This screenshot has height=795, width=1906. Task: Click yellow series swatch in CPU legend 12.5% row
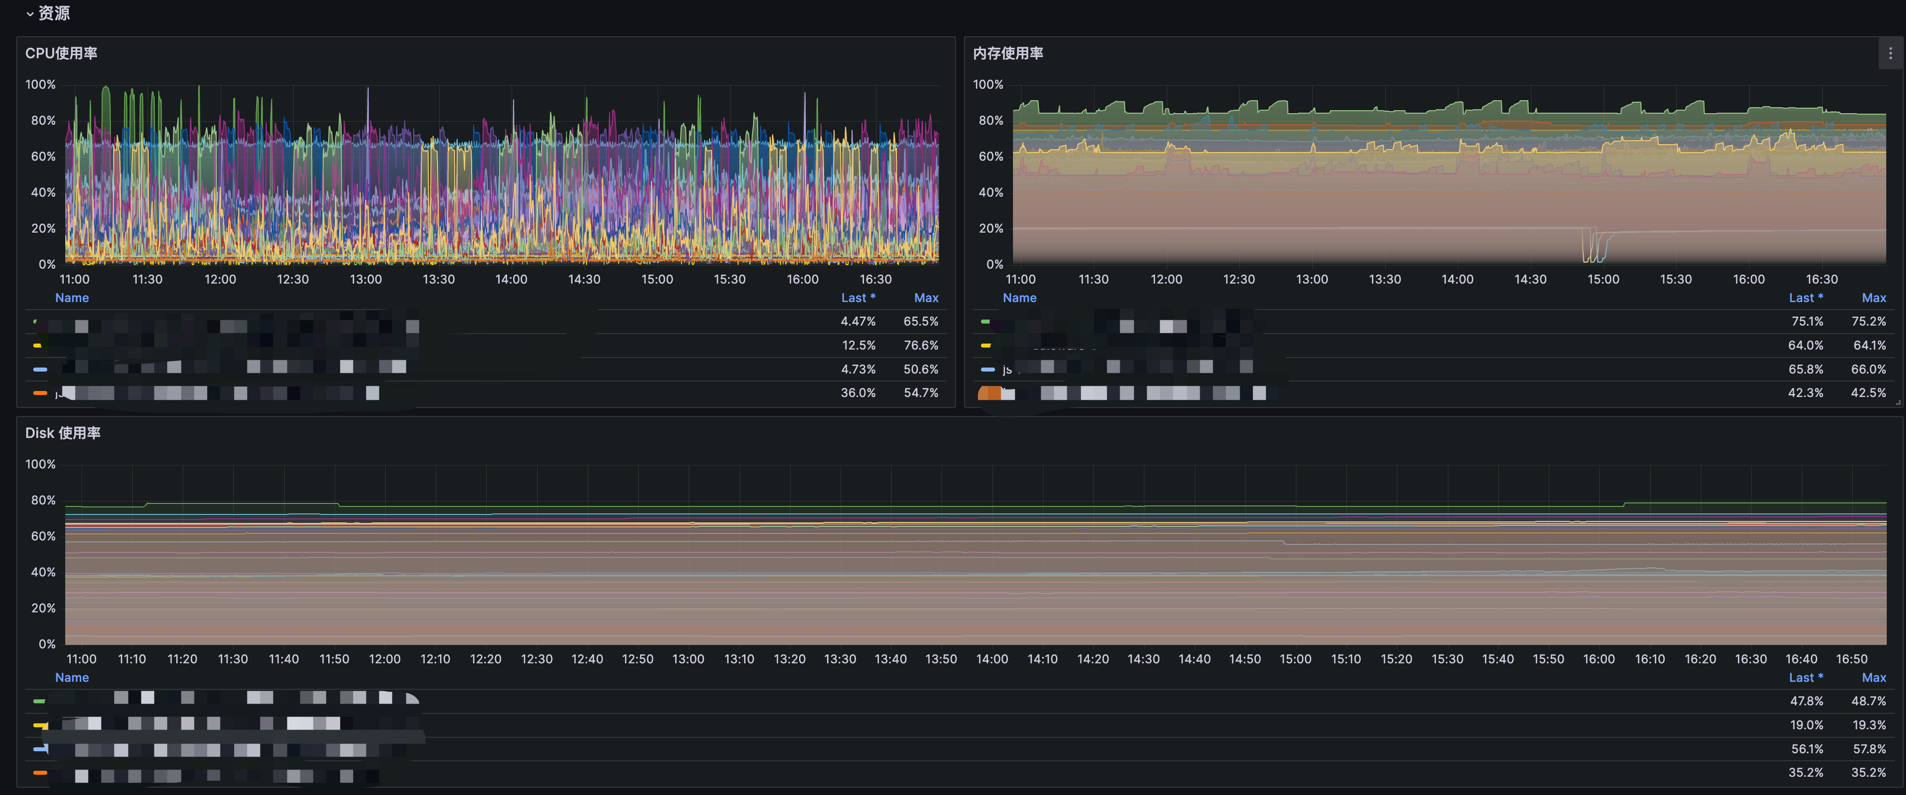point(38,346)
